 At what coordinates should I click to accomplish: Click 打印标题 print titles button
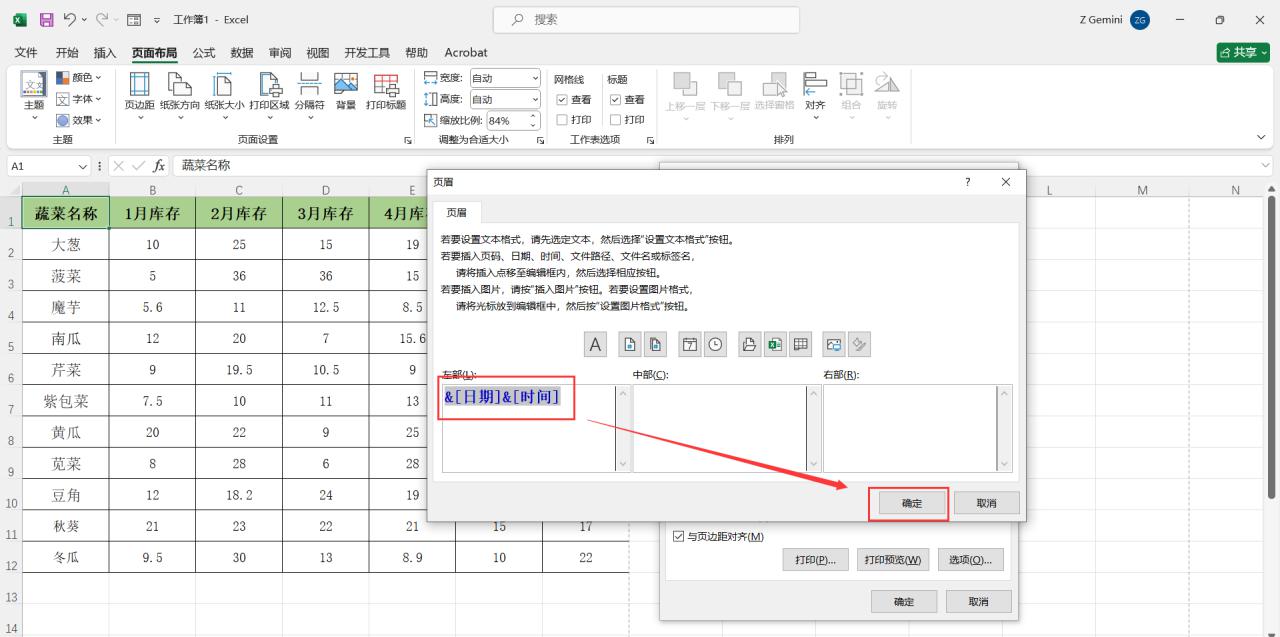pyautogui.click(x=386, y=91)
